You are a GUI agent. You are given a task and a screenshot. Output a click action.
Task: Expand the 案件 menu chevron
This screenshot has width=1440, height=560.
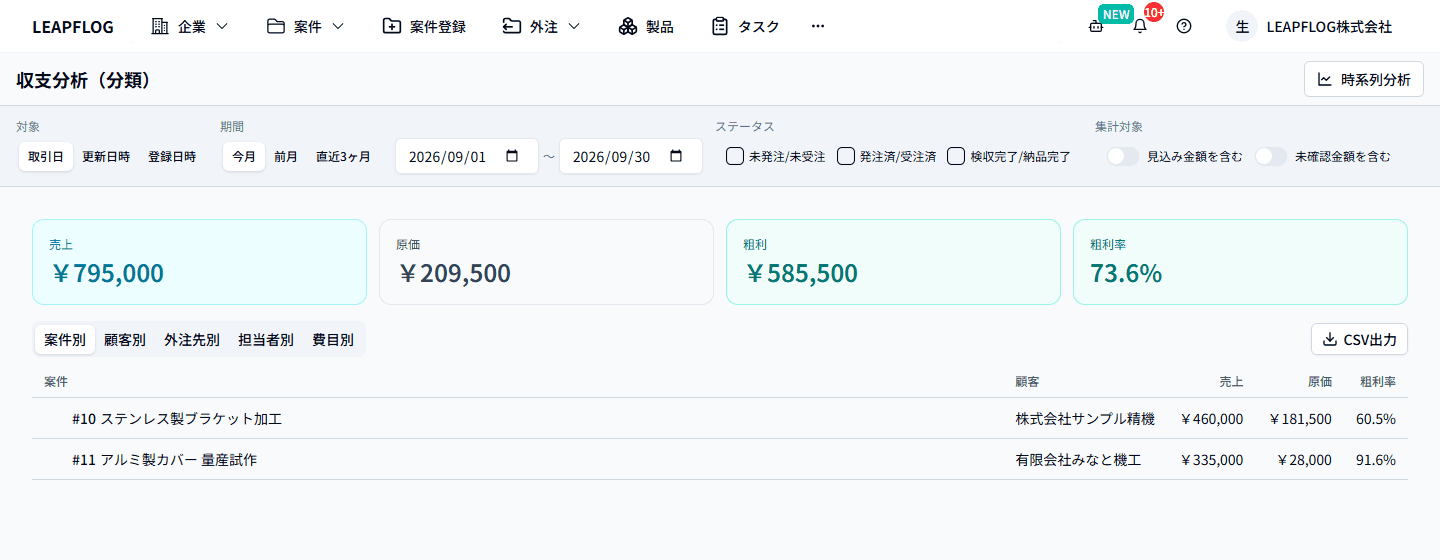[338, 26]
